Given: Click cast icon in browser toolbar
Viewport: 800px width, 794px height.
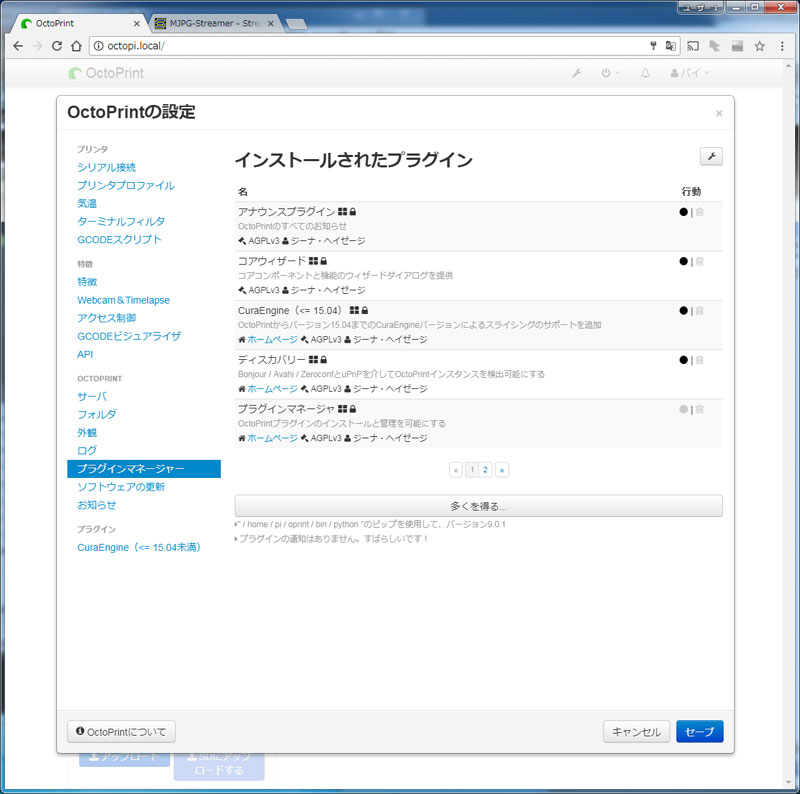Looking at the screenshot, I should coord(693,46).
